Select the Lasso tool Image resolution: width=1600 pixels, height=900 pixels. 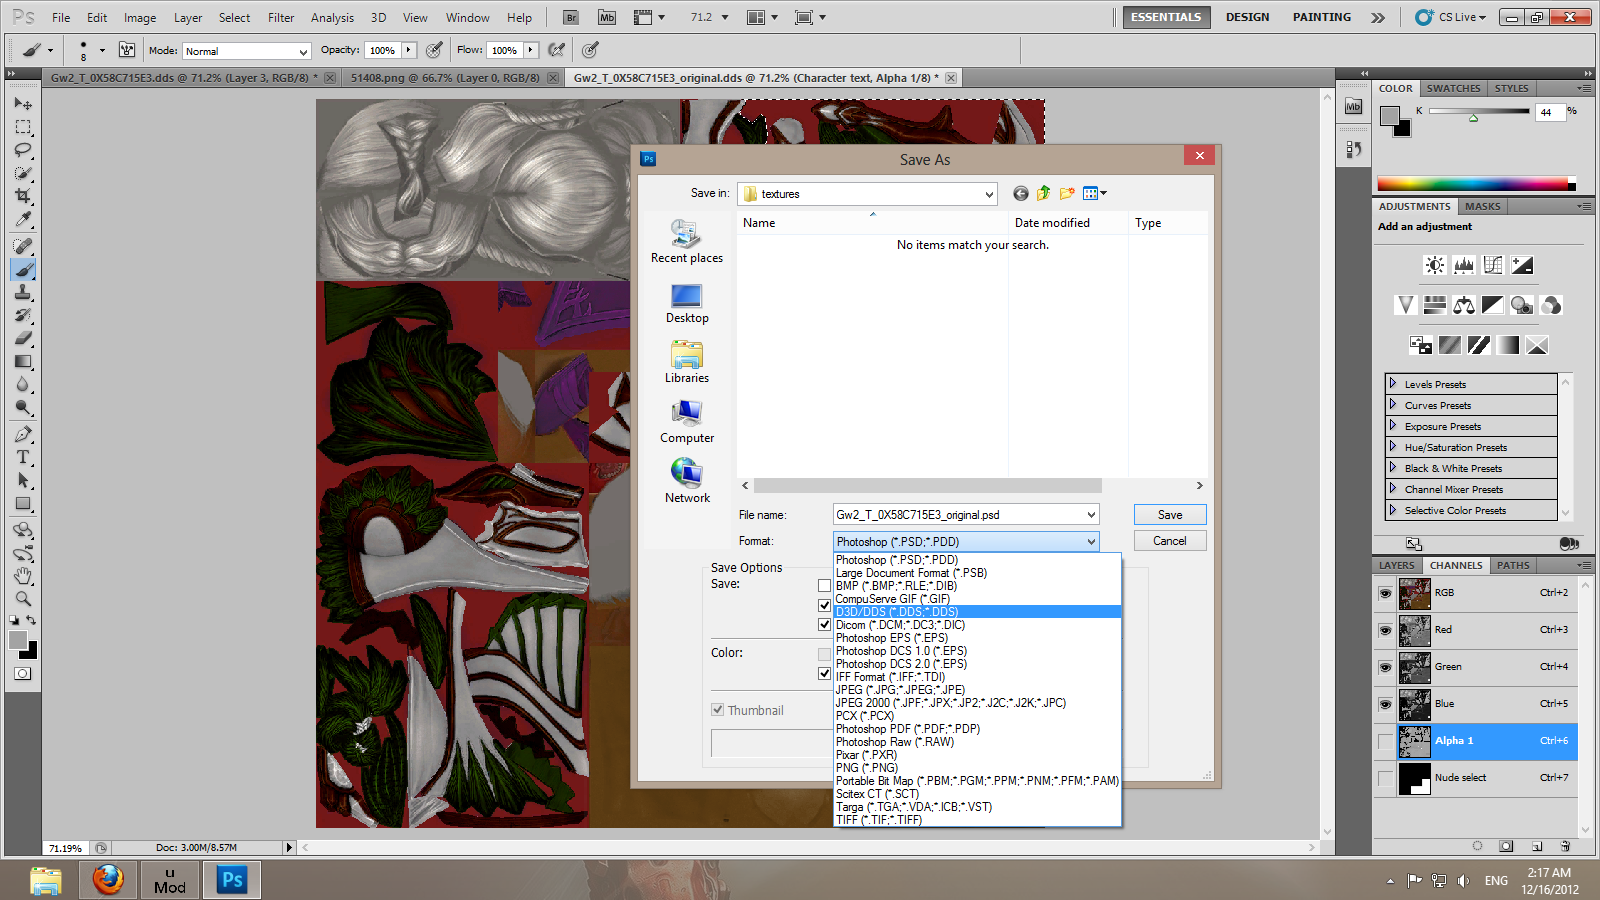click(x=23, y=150)
